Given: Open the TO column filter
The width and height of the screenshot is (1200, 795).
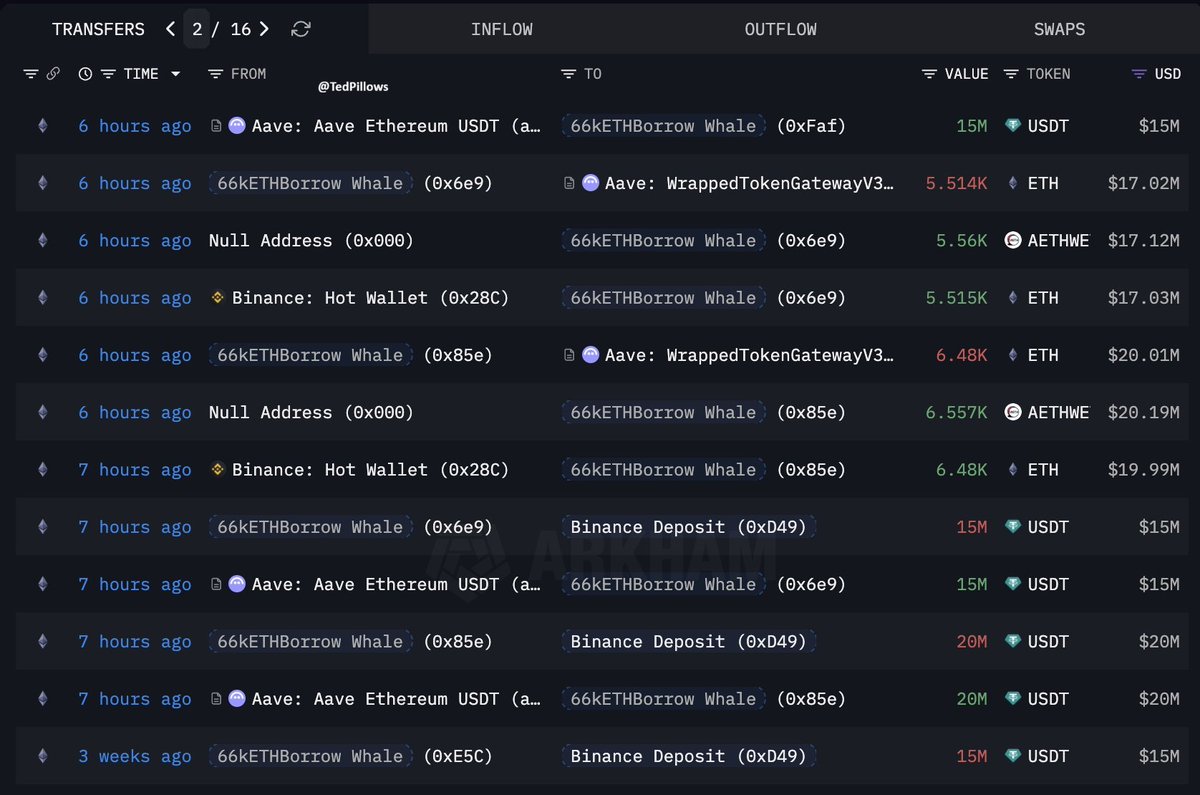Looking at the screenshot, I should coord(568,74).
